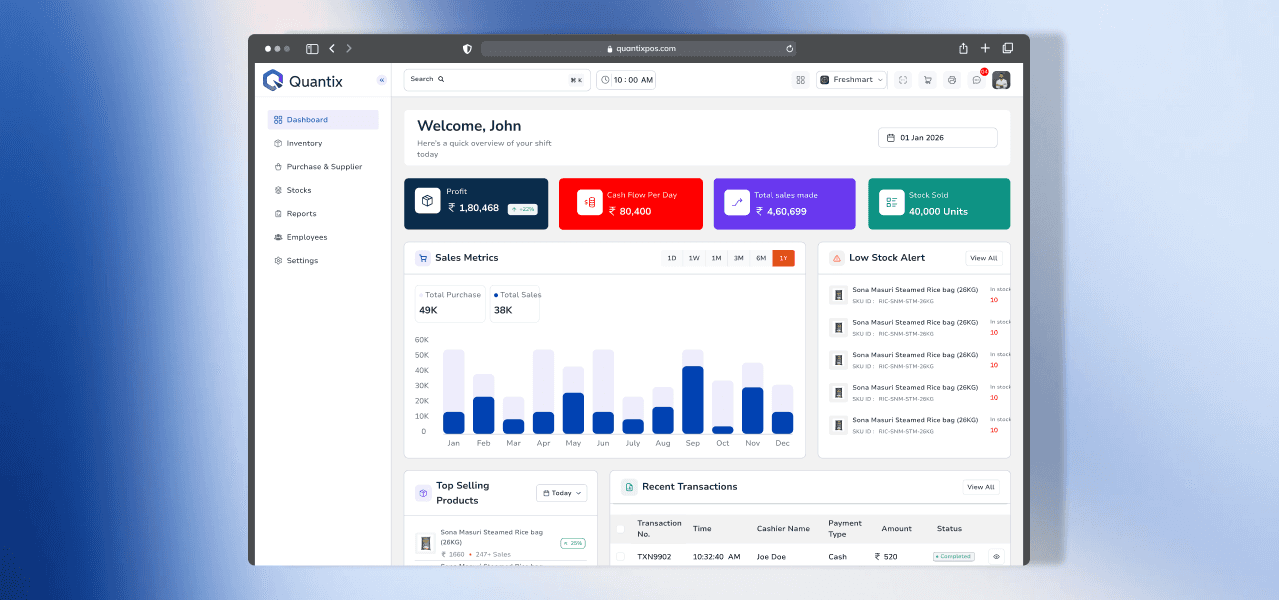
Task: Click View All in Low Stock Alert
Action: pos(984,258)
